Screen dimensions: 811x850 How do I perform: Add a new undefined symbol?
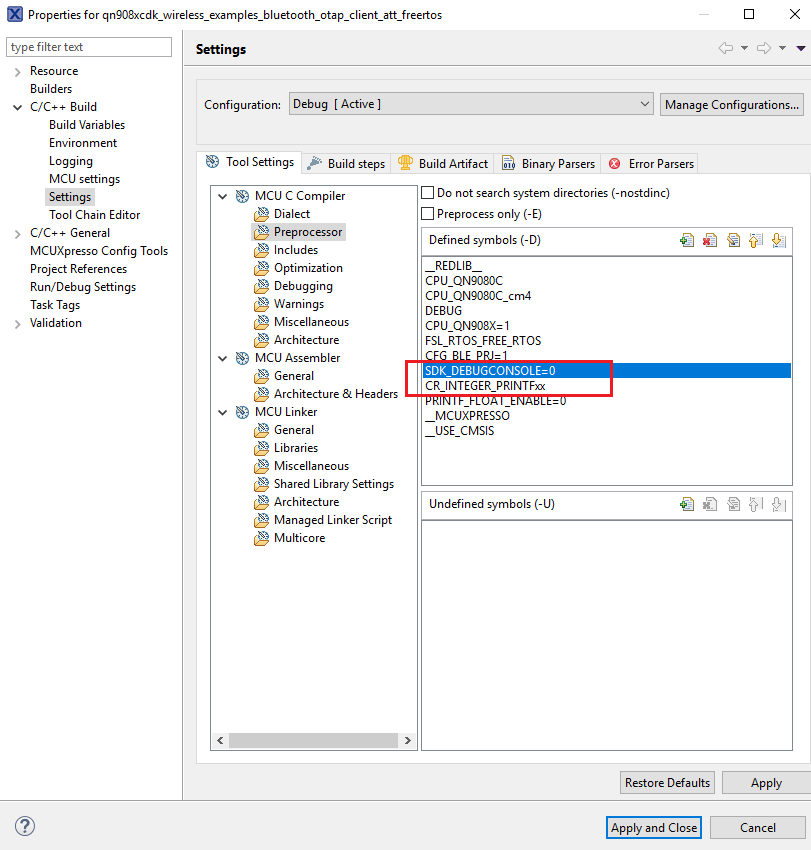687,504
